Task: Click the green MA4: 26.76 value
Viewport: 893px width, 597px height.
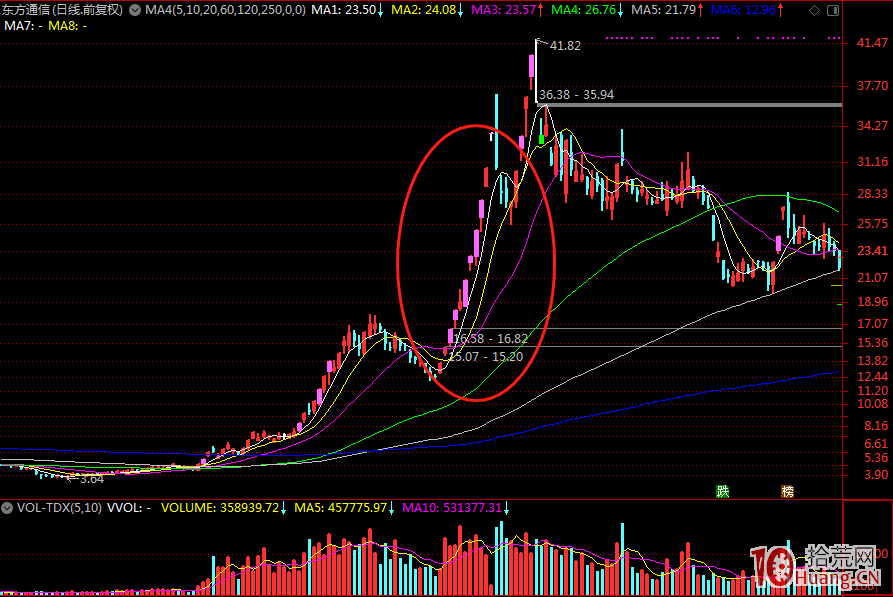Action: coord(583,10)
